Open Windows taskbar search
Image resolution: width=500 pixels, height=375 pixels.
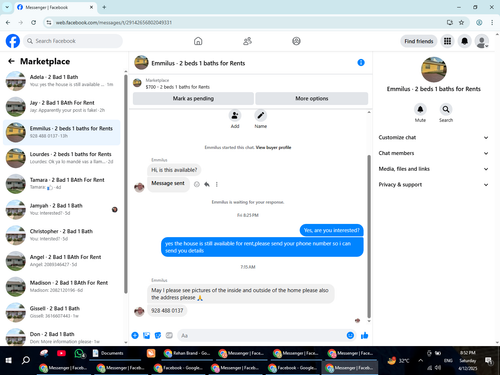[26, 360]
